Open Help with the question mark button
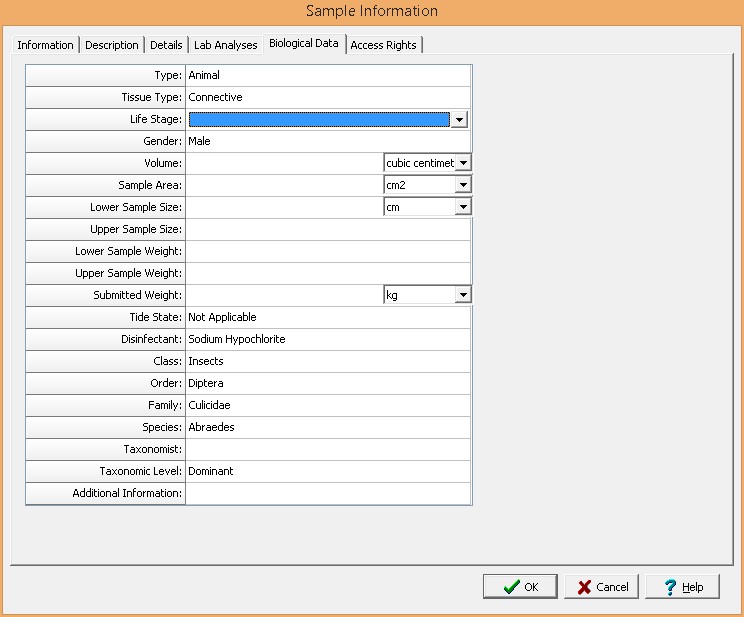Image resolution: width=744 pixels, height=617 pixels. (682, 587)
